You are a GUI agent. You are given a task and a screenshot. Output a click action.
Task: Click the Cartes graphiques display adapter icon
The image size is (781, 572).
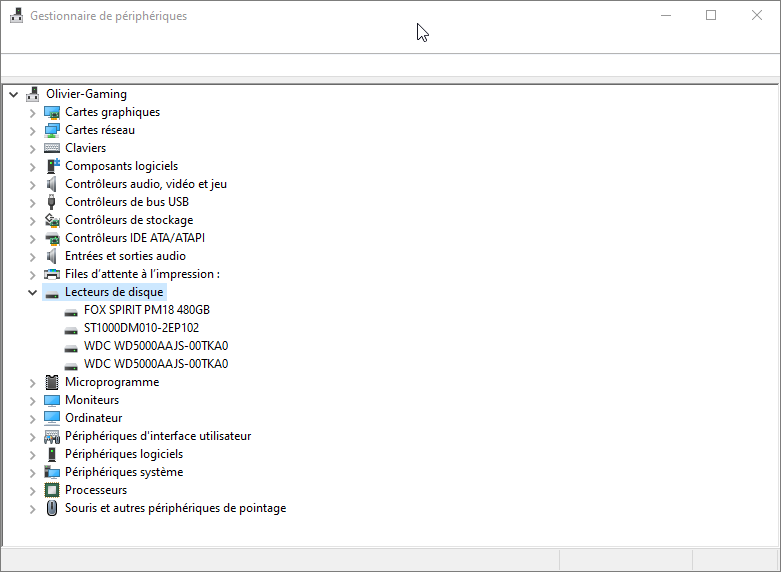[52, 112]
